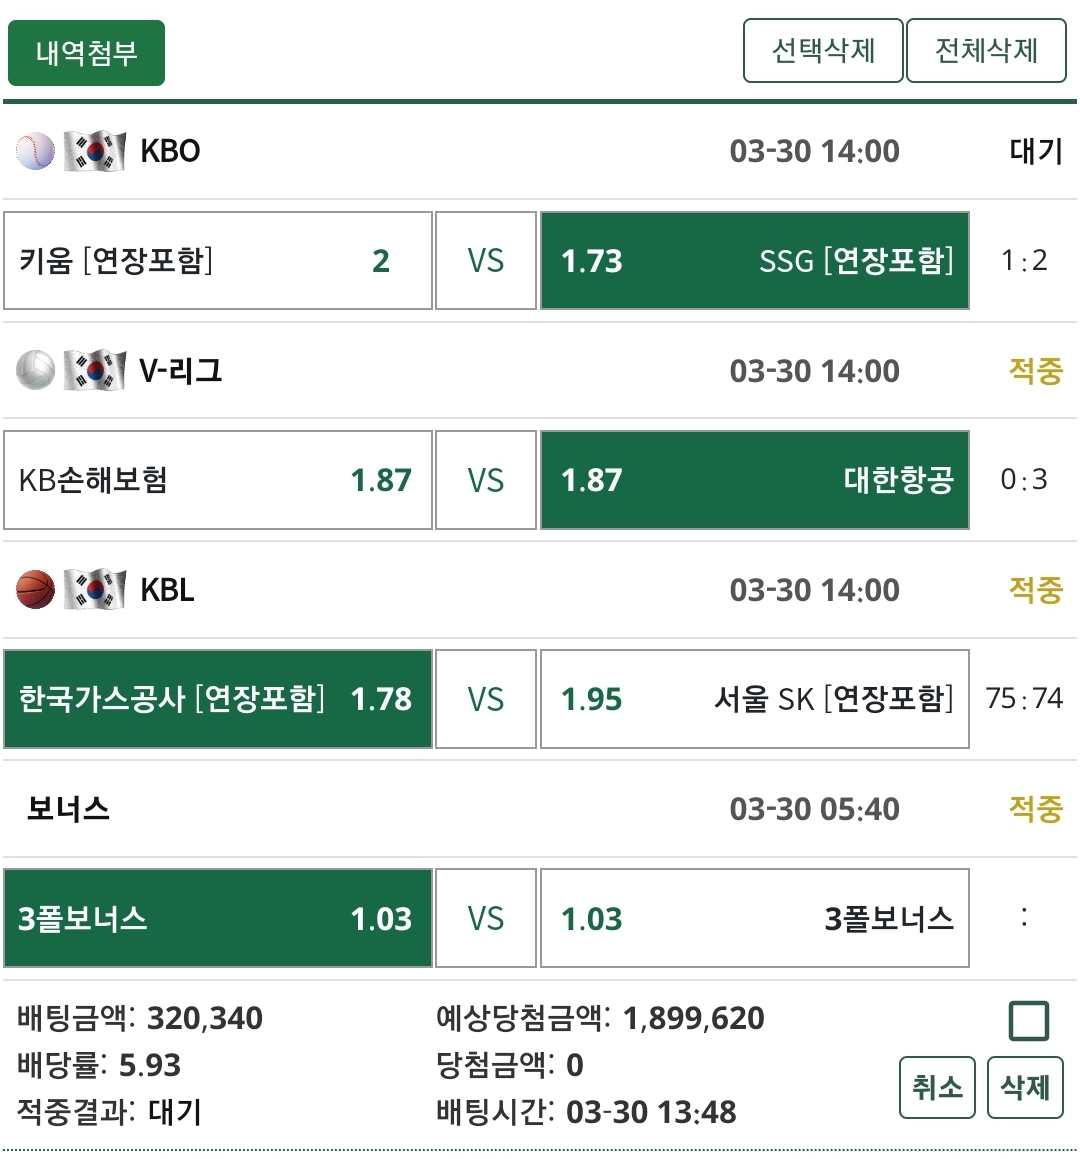This screenshot has height=1159, width=1080.
Task: Choose the 대한항공 1.87 selection
Action: [755, 480]
